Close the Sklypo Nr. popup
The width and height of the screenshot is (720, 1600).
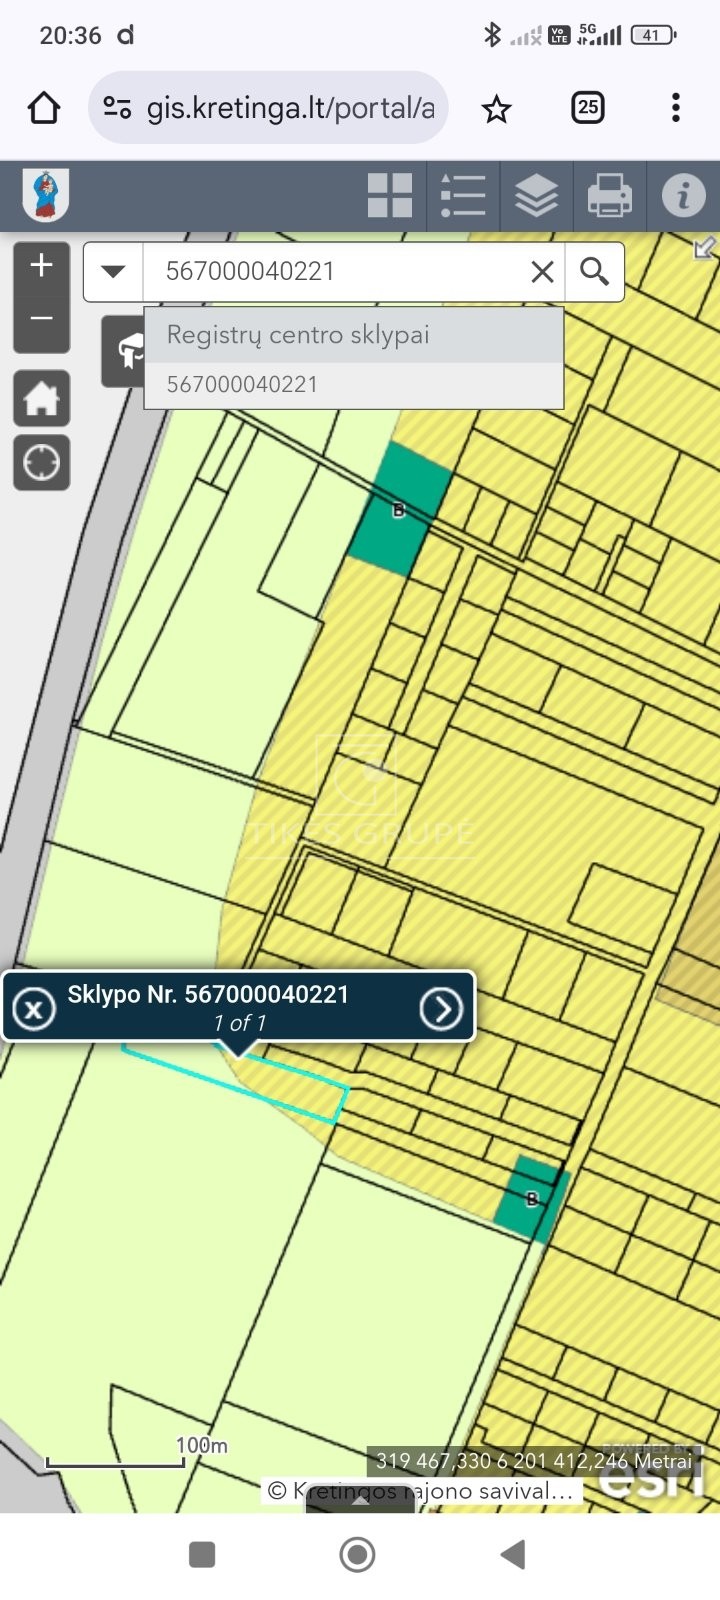pyautogui.click(x=34, y=1009)
